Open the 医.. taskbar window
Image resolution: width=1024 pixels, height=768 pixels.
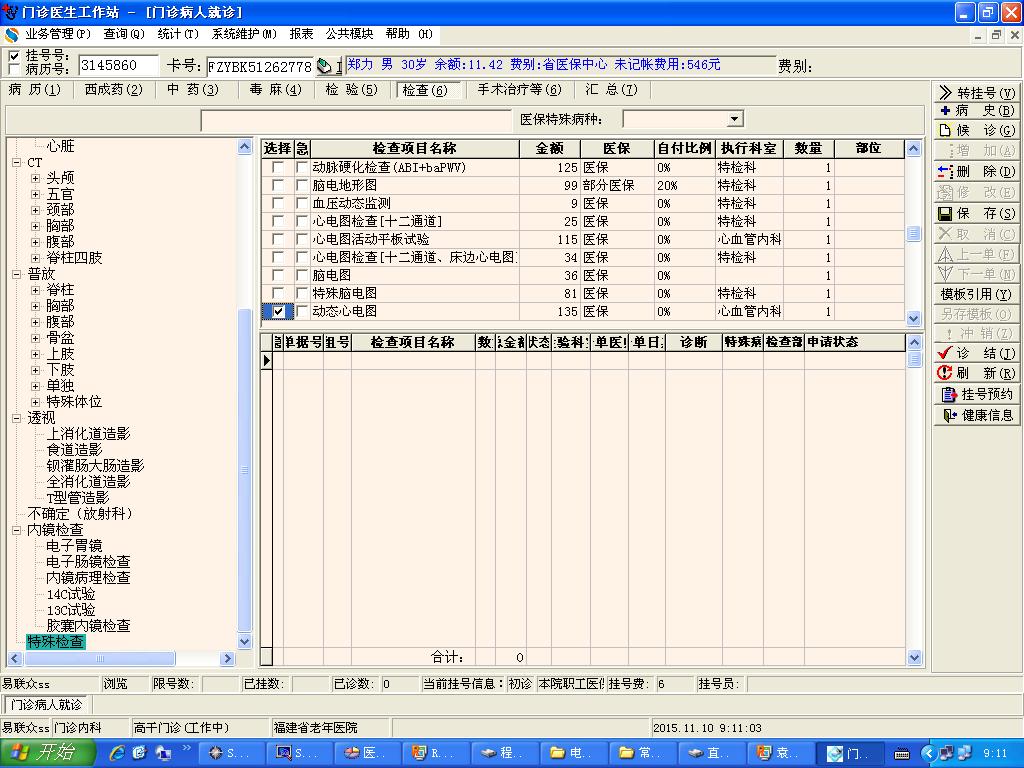point(366,753)
